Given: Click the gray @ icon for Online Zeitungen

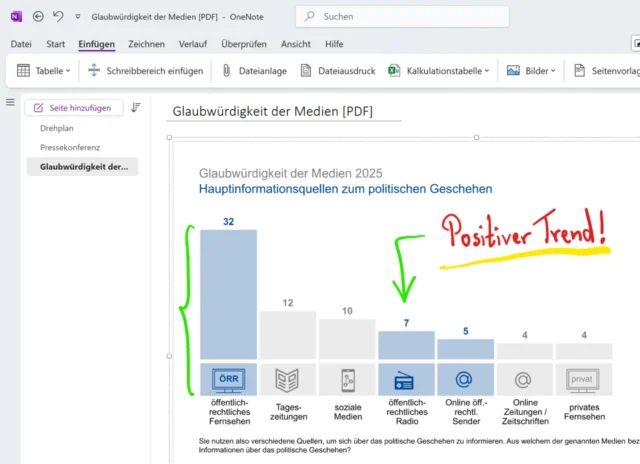Looking at the screenshot, I should (x=523, y=380).
